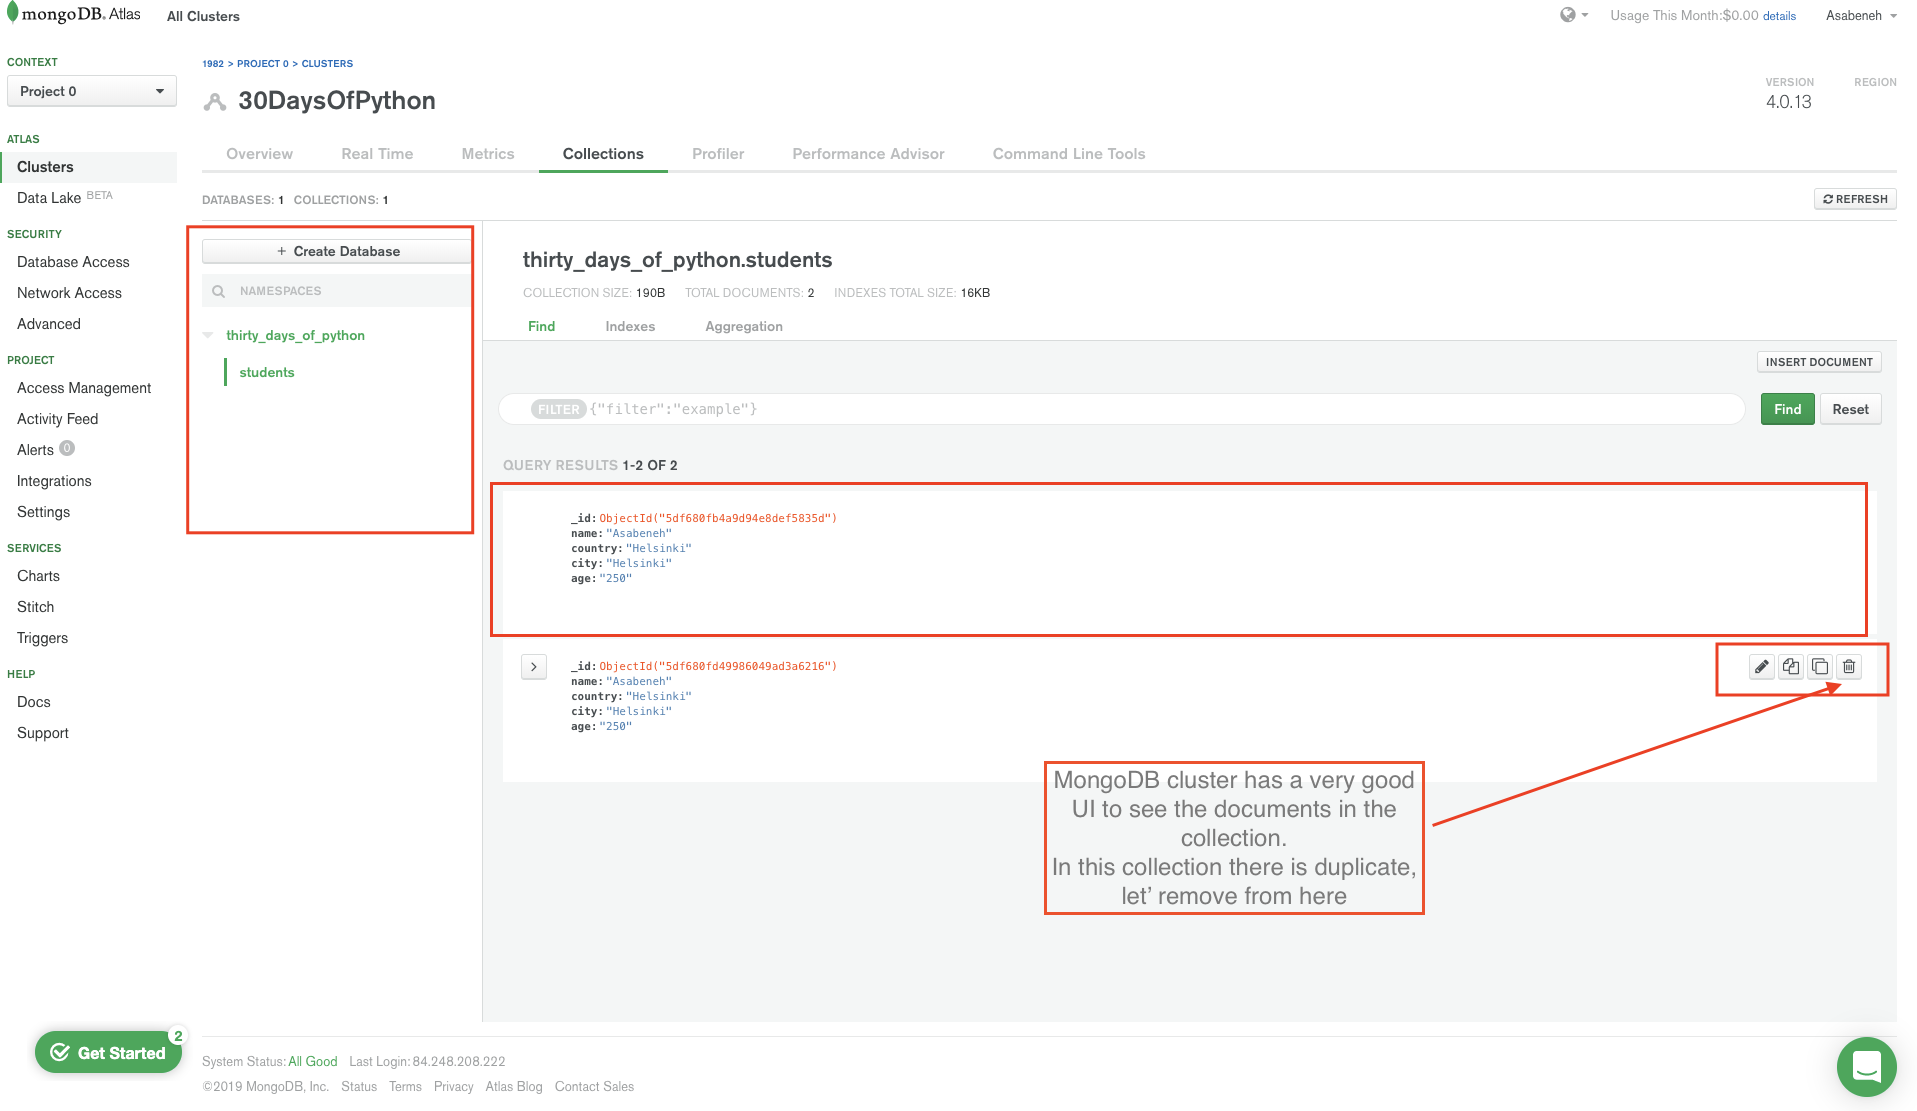
Task: Open the chat support bubble icon
Action: 1865,1066
